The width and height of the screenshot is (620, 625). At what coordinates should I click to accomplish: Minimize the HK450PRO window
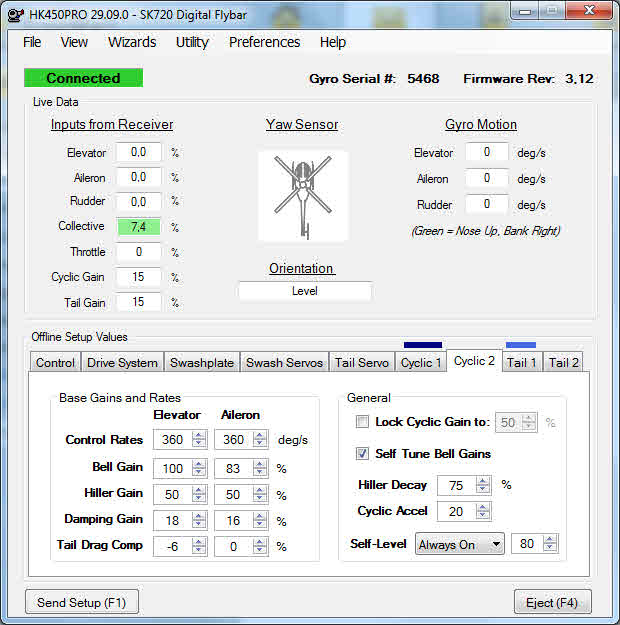(525, 11)
